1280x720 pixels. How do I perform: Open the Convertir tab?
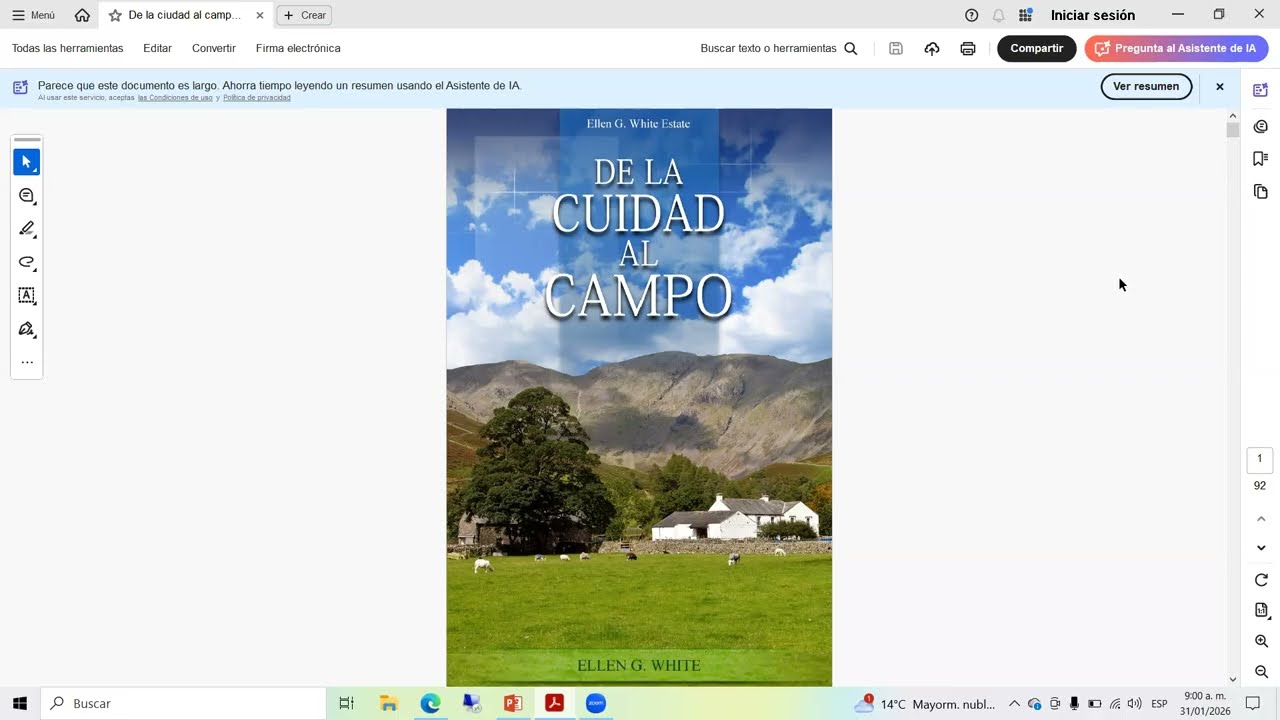point(213,48)
